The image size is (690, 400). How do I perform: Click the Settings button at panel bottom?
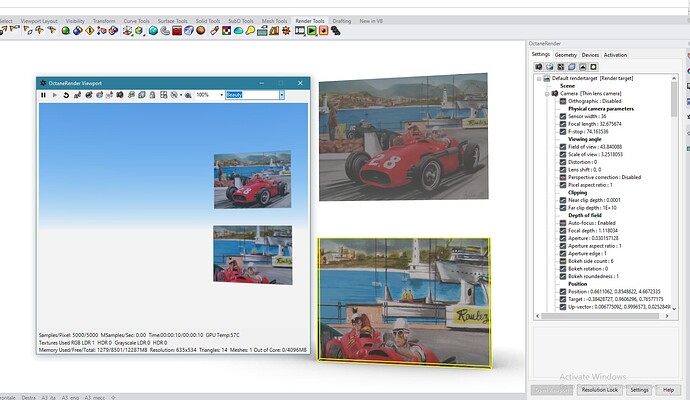click(x=641, y=389)
